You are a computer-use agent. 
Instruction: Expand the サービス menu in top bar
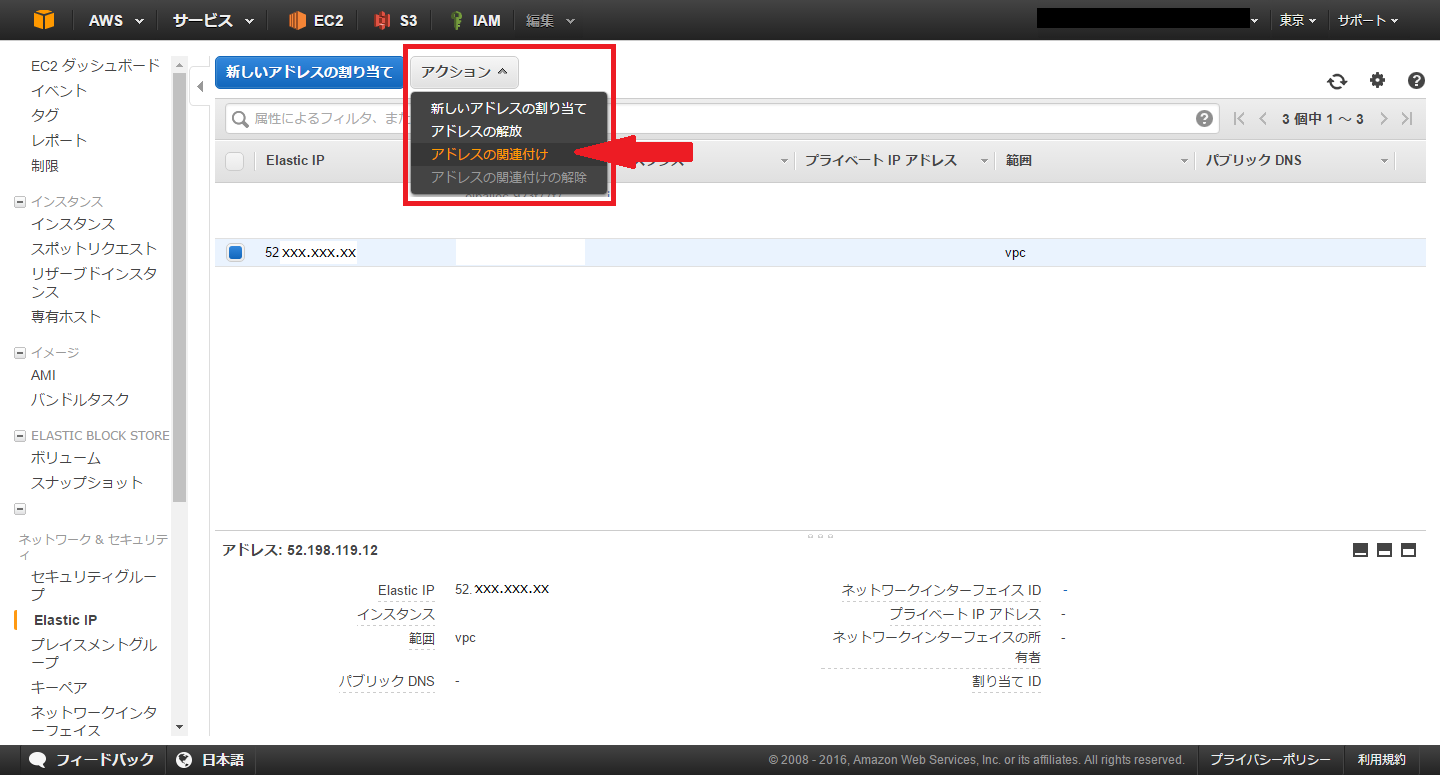pyautogui.click(x=212, y=20)
